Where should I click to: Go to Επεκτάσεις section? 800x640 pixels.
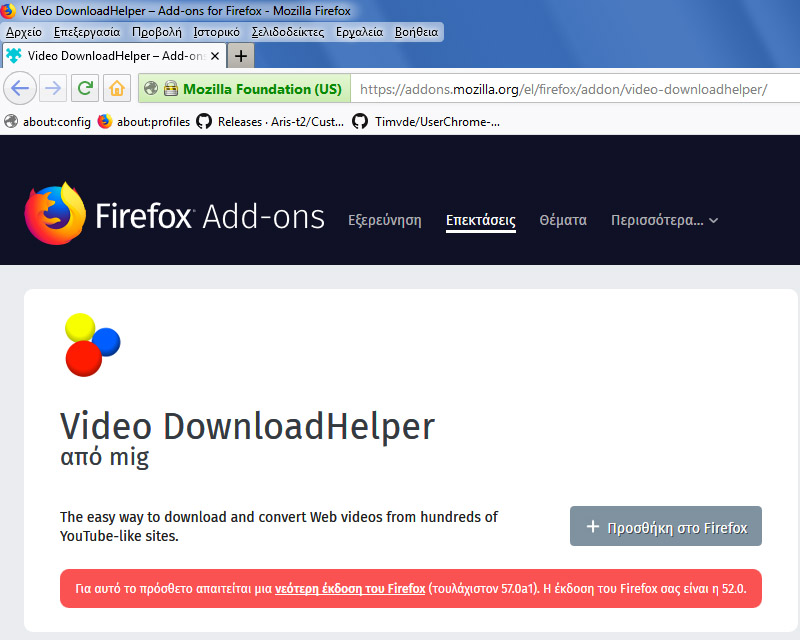[x=481, y=220]
